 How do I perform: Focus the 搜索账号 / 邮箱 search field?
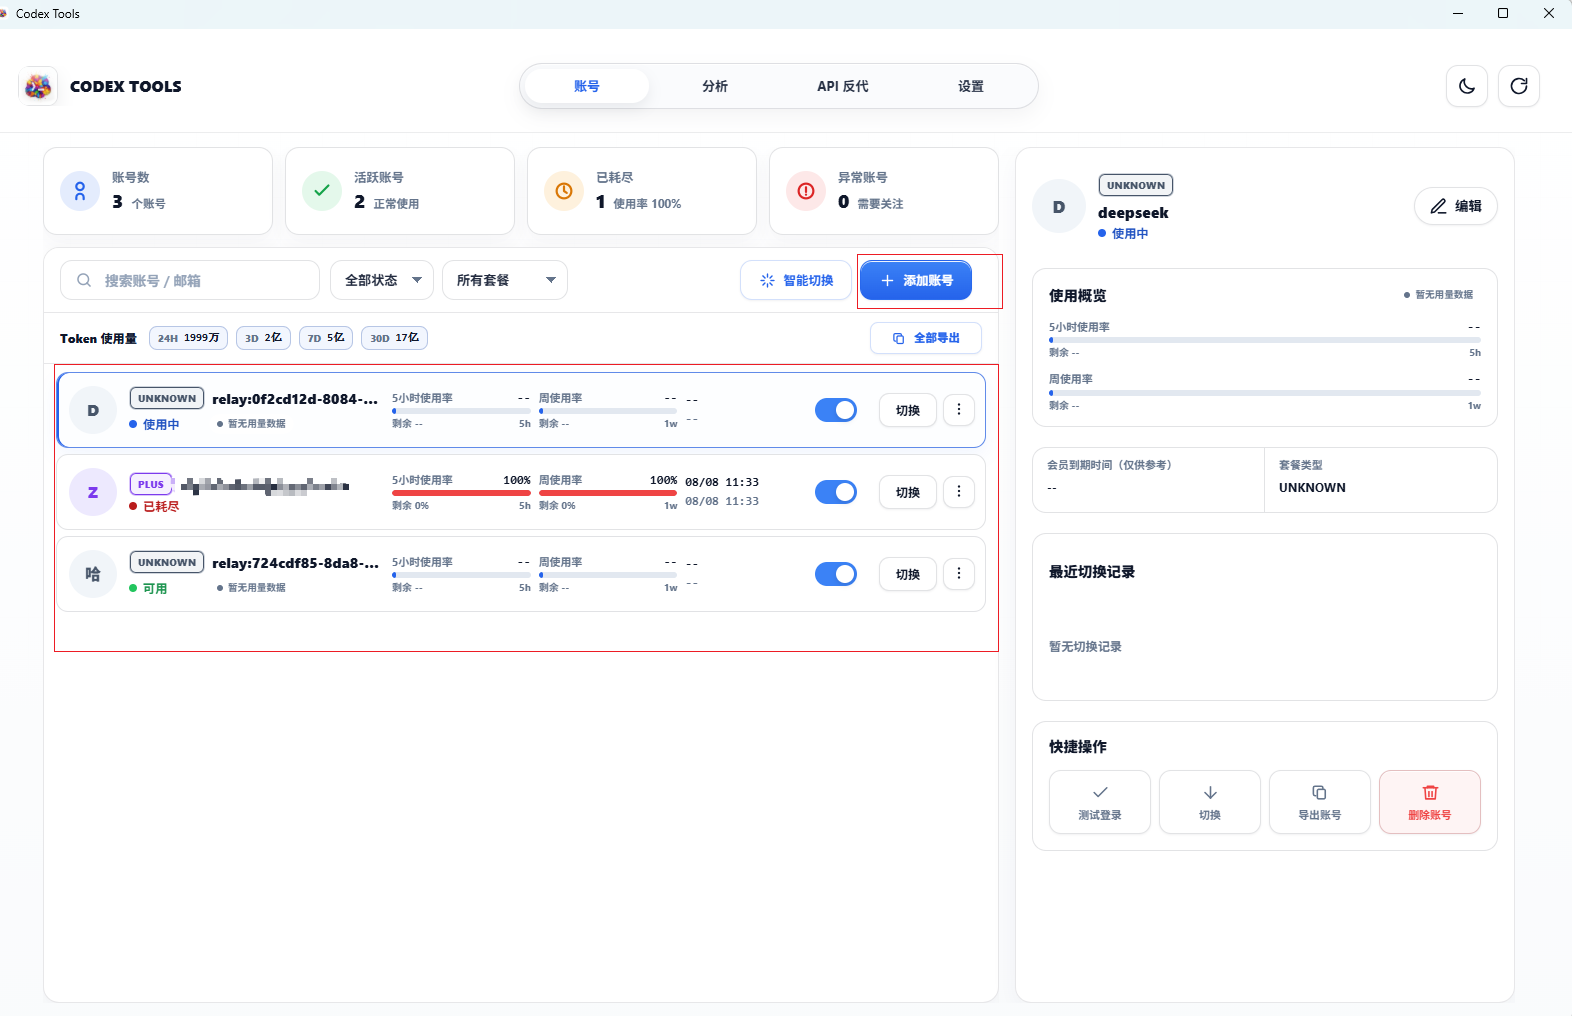coord(190,281)
